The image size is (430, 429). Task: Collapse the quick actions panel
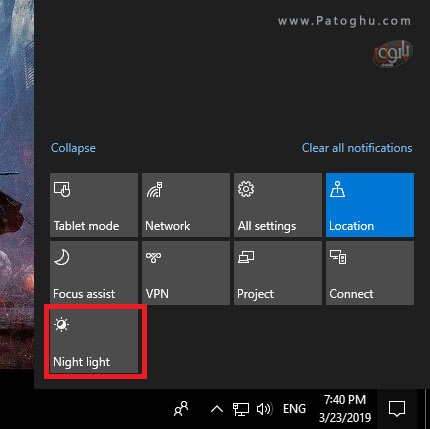click(x=73, y=148)
